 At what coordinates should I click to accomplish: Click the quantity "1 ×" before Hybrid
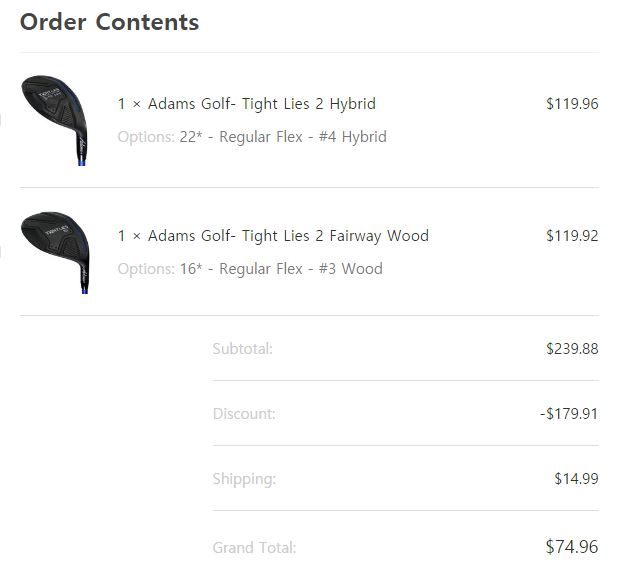coord(130,104)
